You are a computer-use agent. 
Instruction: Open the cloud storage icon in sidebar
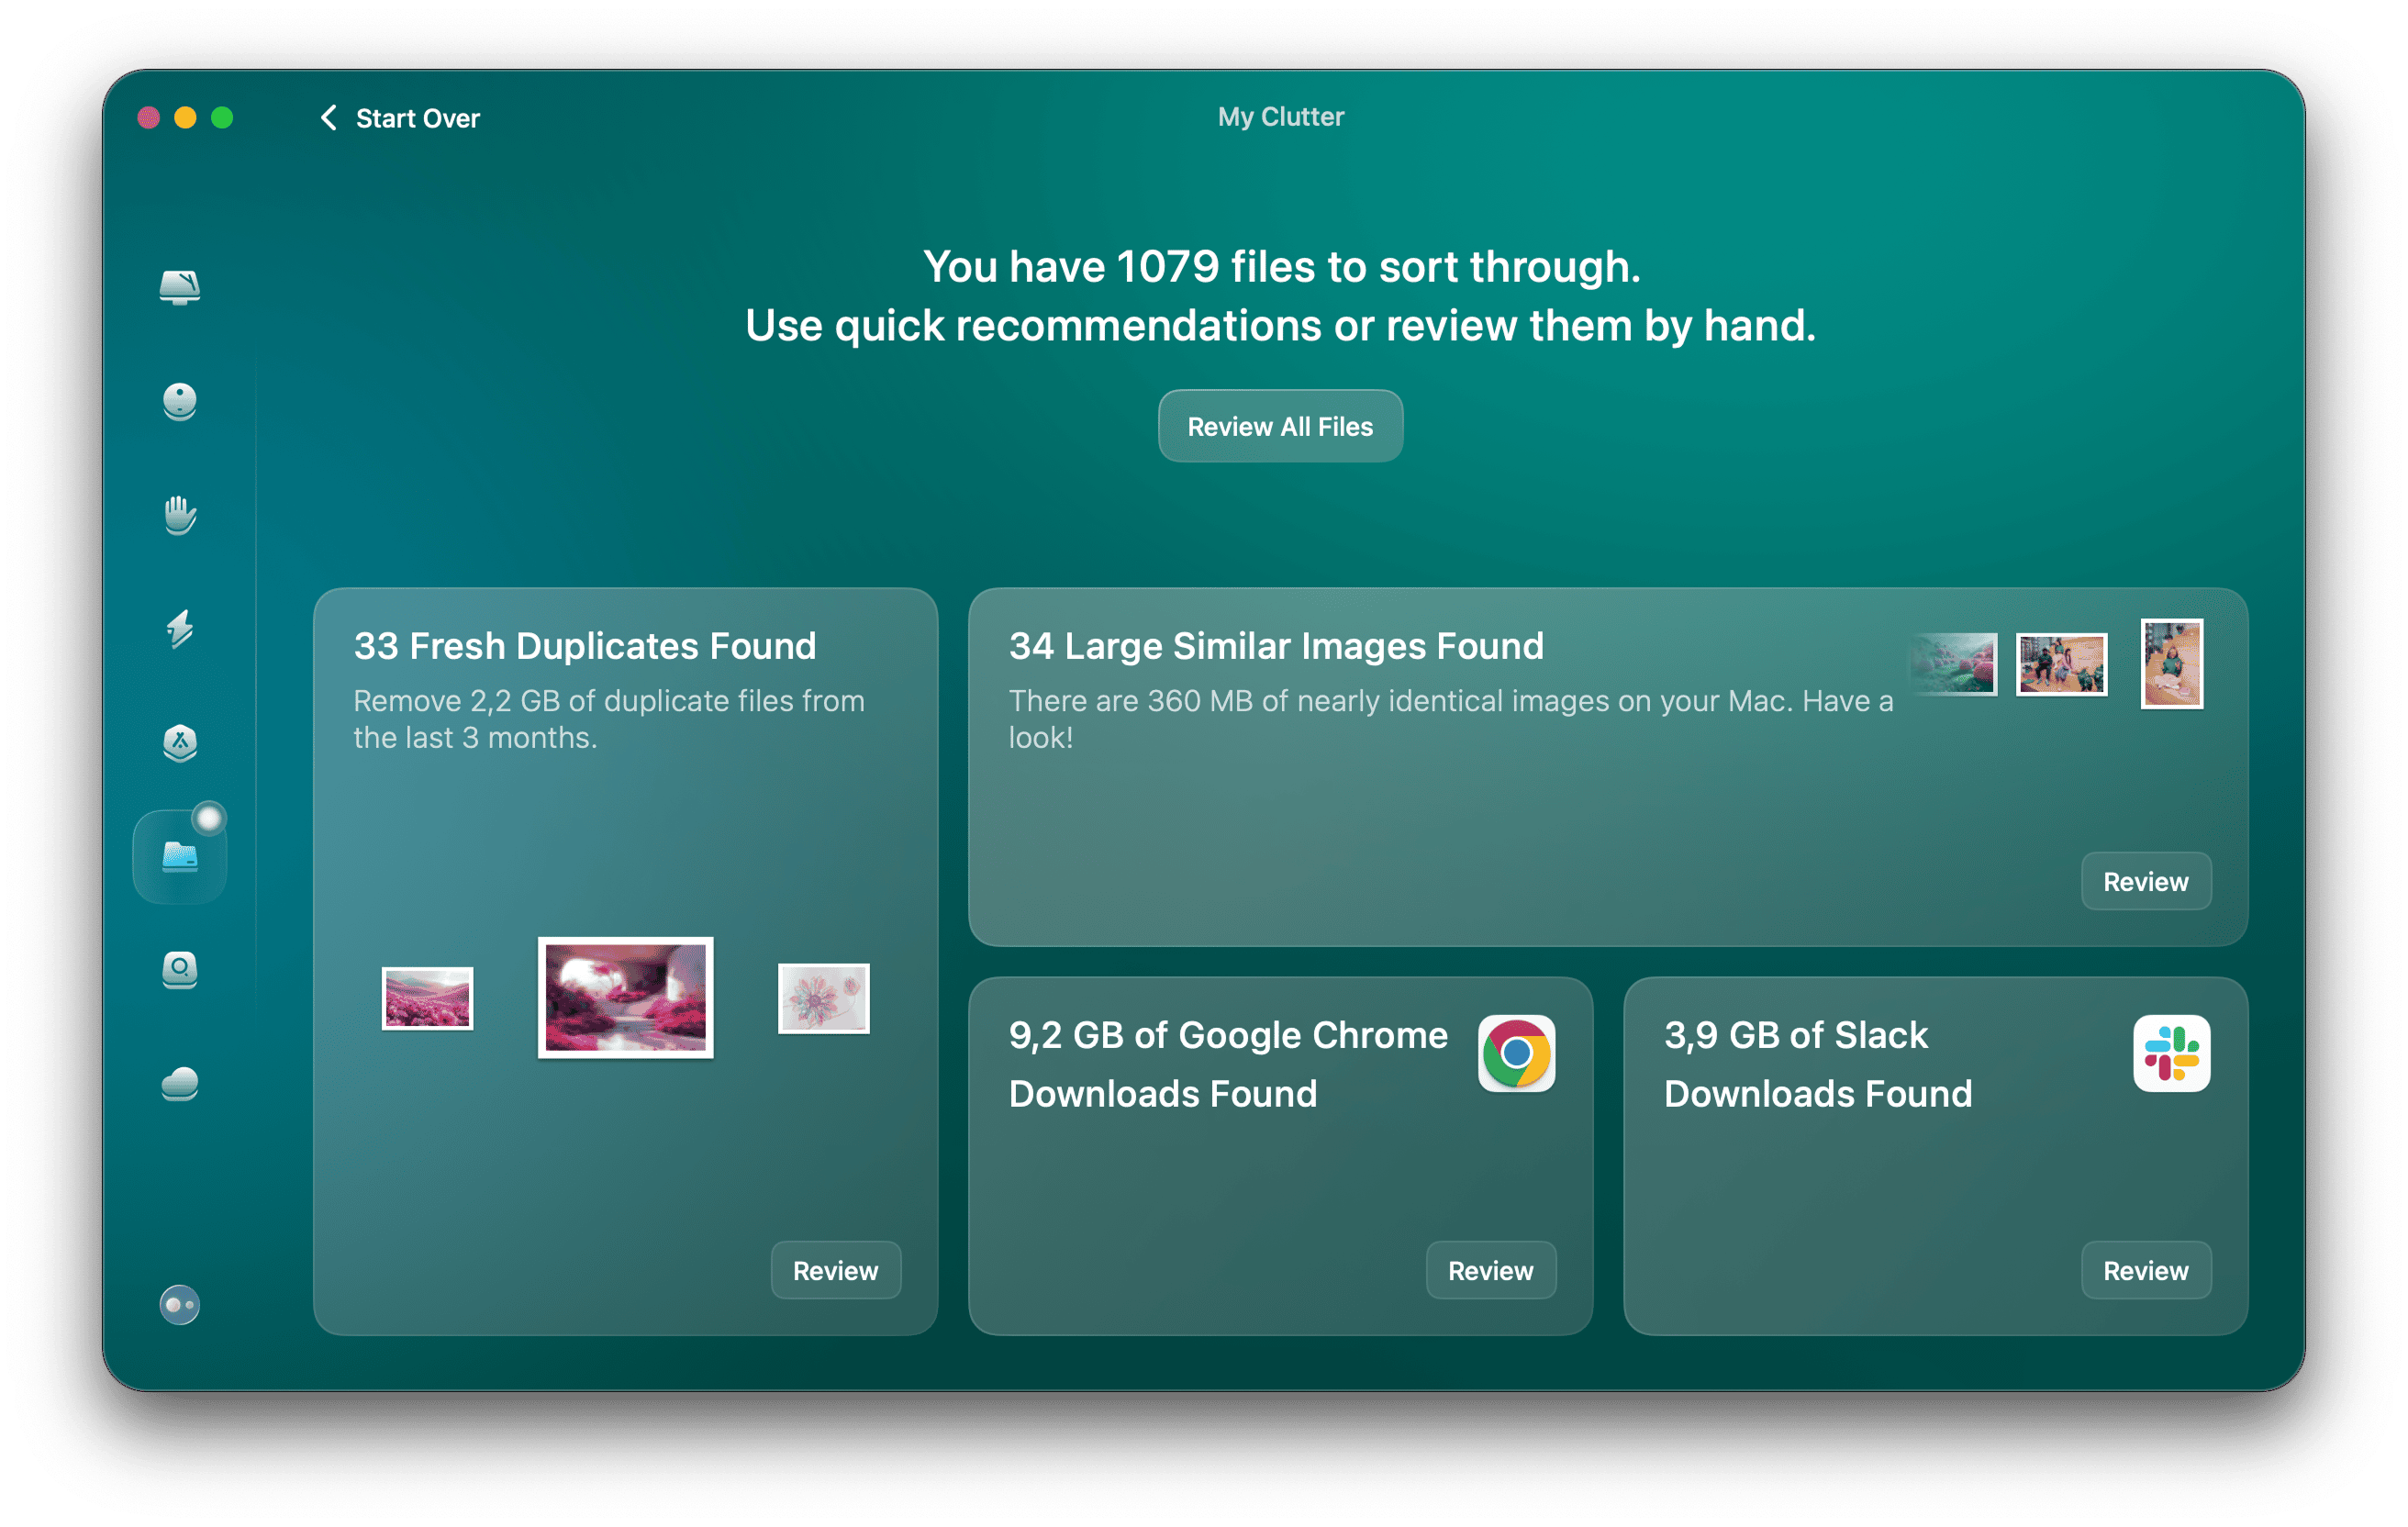179,1084
